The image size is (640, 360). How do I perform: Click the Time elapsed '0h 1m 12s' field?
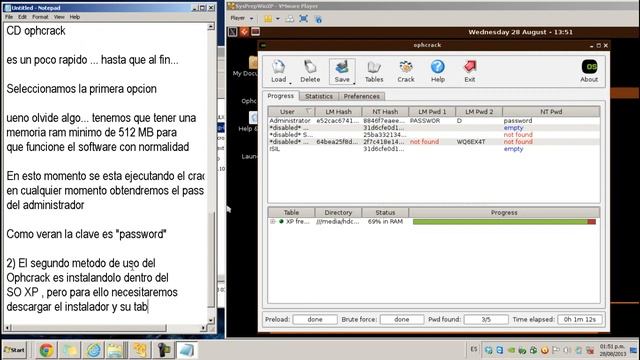pyautogui.click(x=580, y=320)
